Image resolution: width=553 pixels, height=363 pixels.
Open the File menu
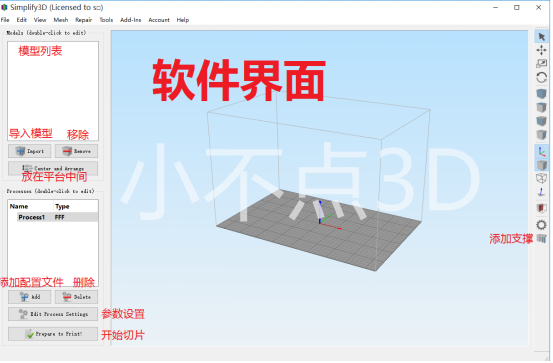[x=5, y=20]
